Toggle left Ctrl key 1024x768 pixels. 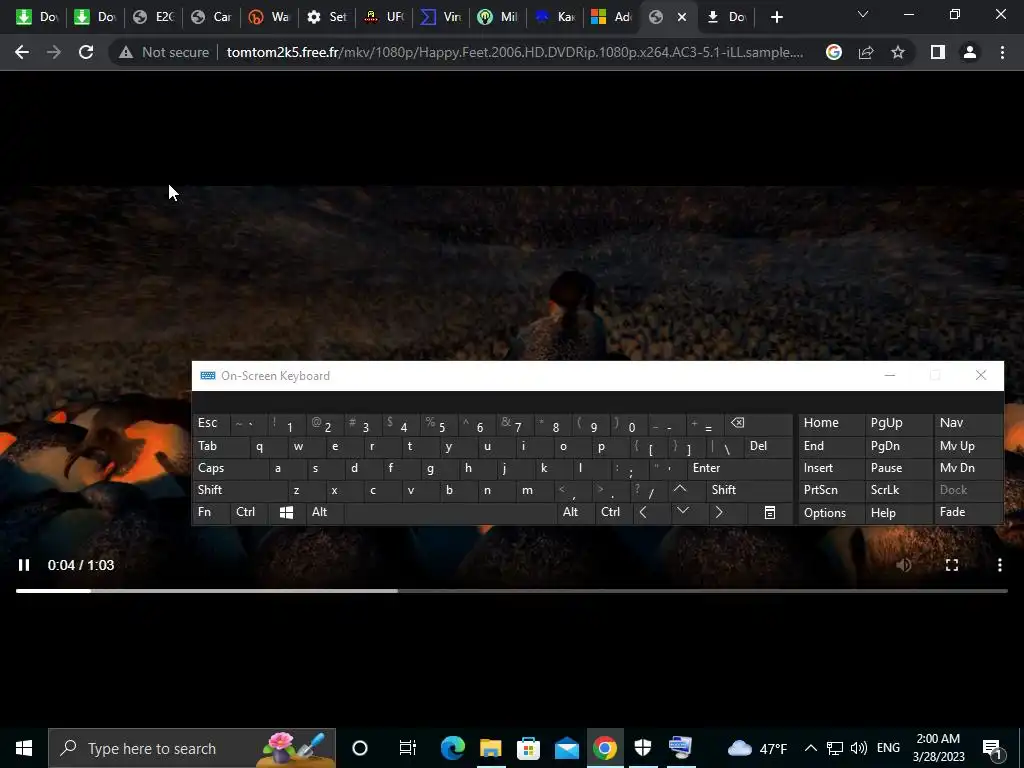pyautogui.click(x=249, y=512)
